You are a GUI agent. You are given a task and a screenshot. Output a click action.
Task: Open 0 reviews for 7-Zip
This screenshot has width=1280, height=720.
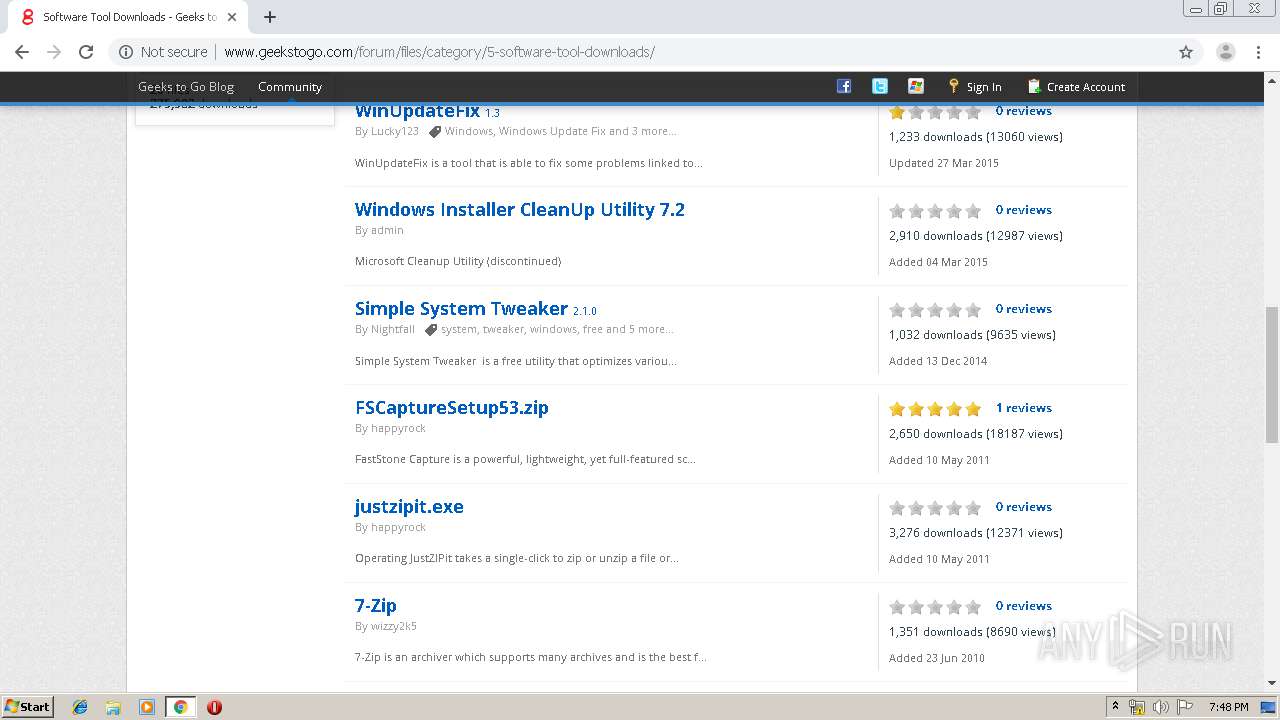click(1023, 606)
